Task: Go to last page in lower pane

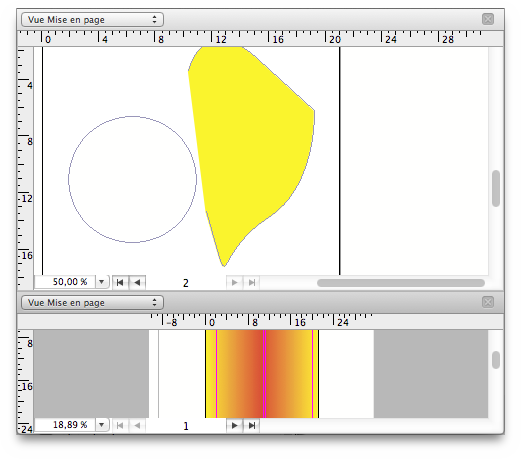Action: coord(252,425)
